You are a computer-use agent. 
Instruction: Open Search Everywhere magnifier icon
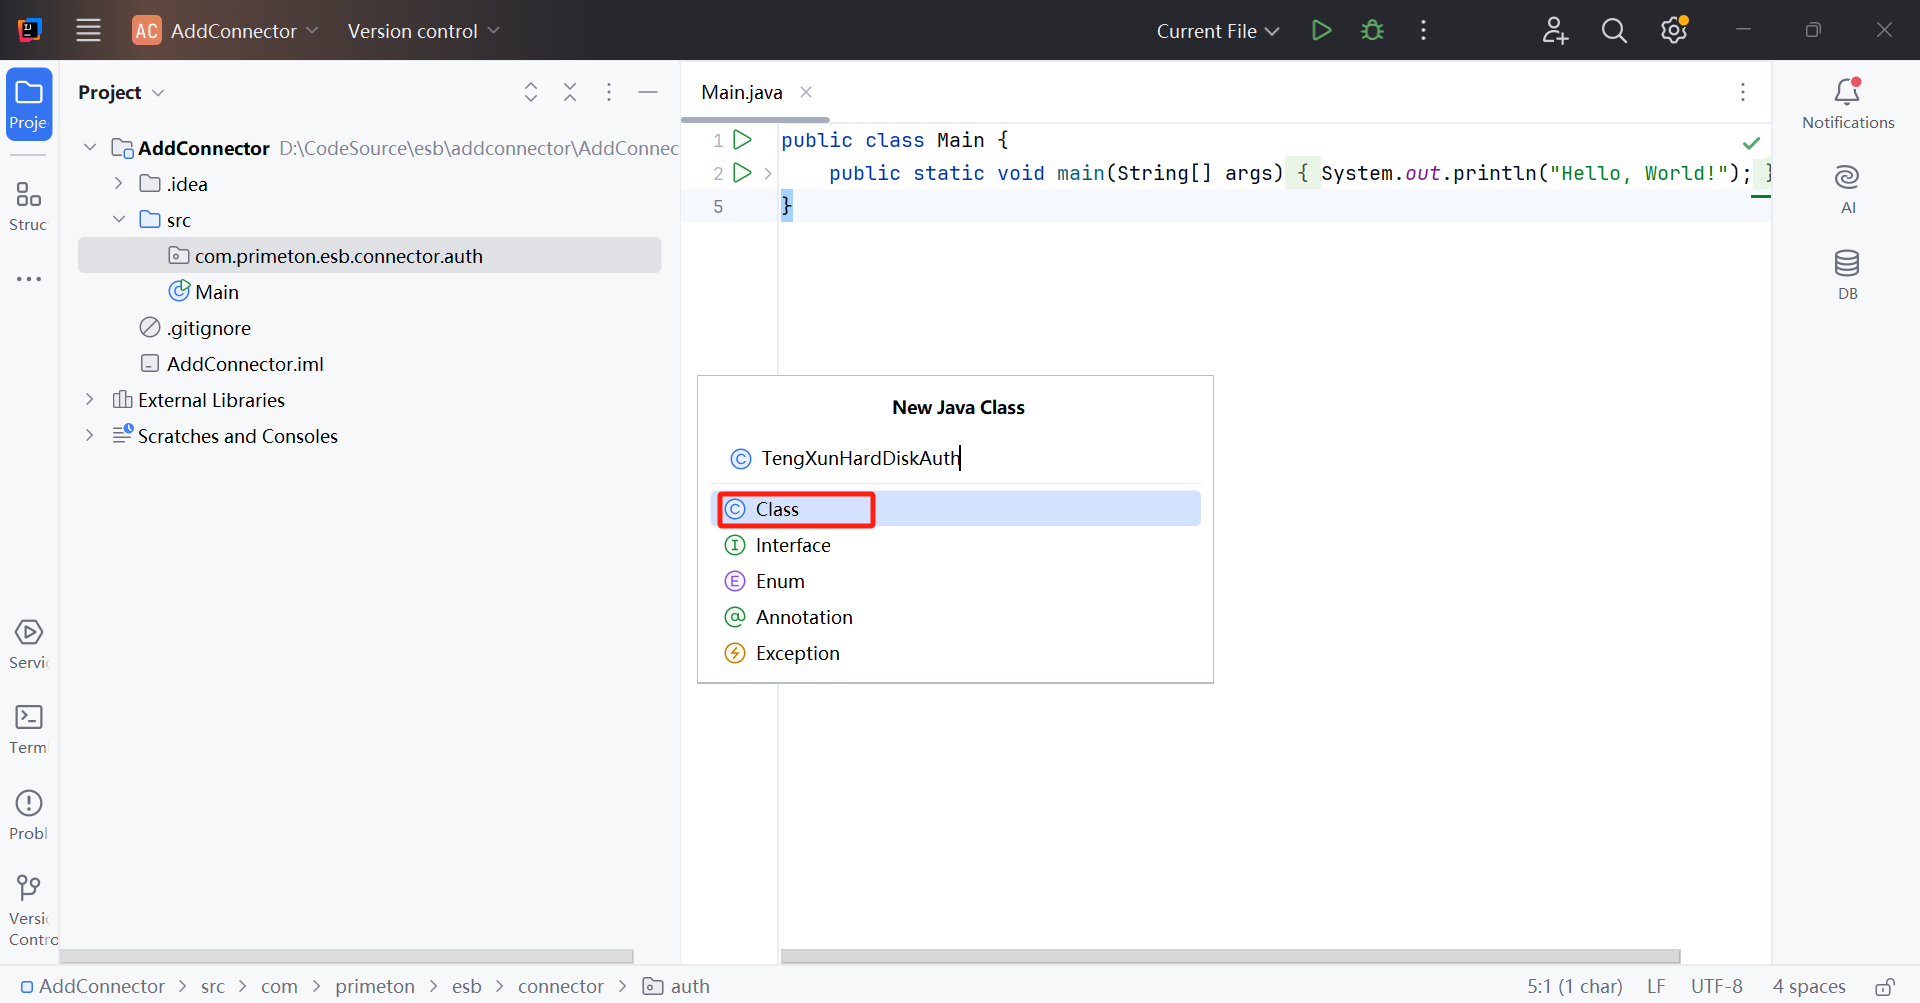1614,31
